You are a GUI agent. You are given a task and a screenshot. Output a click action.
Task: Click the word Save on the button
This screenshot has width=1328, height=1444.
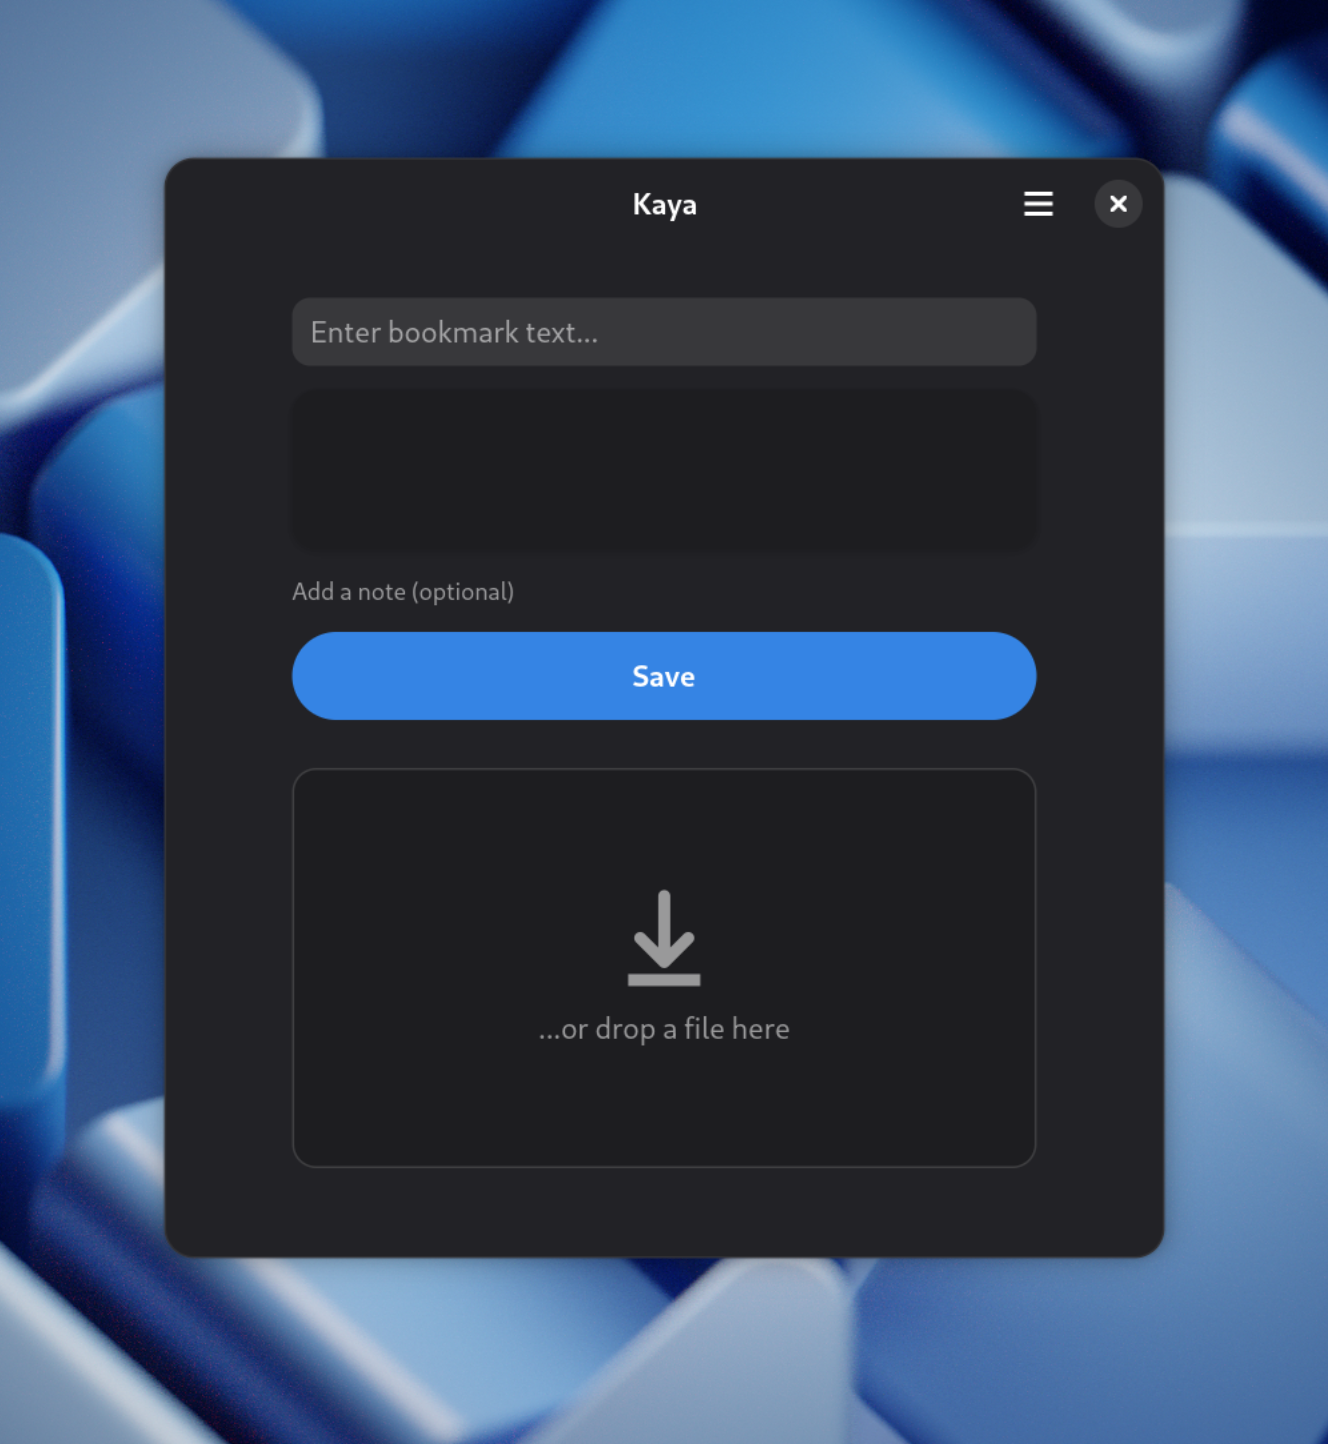pyautogui.click(x=663, y=677)
